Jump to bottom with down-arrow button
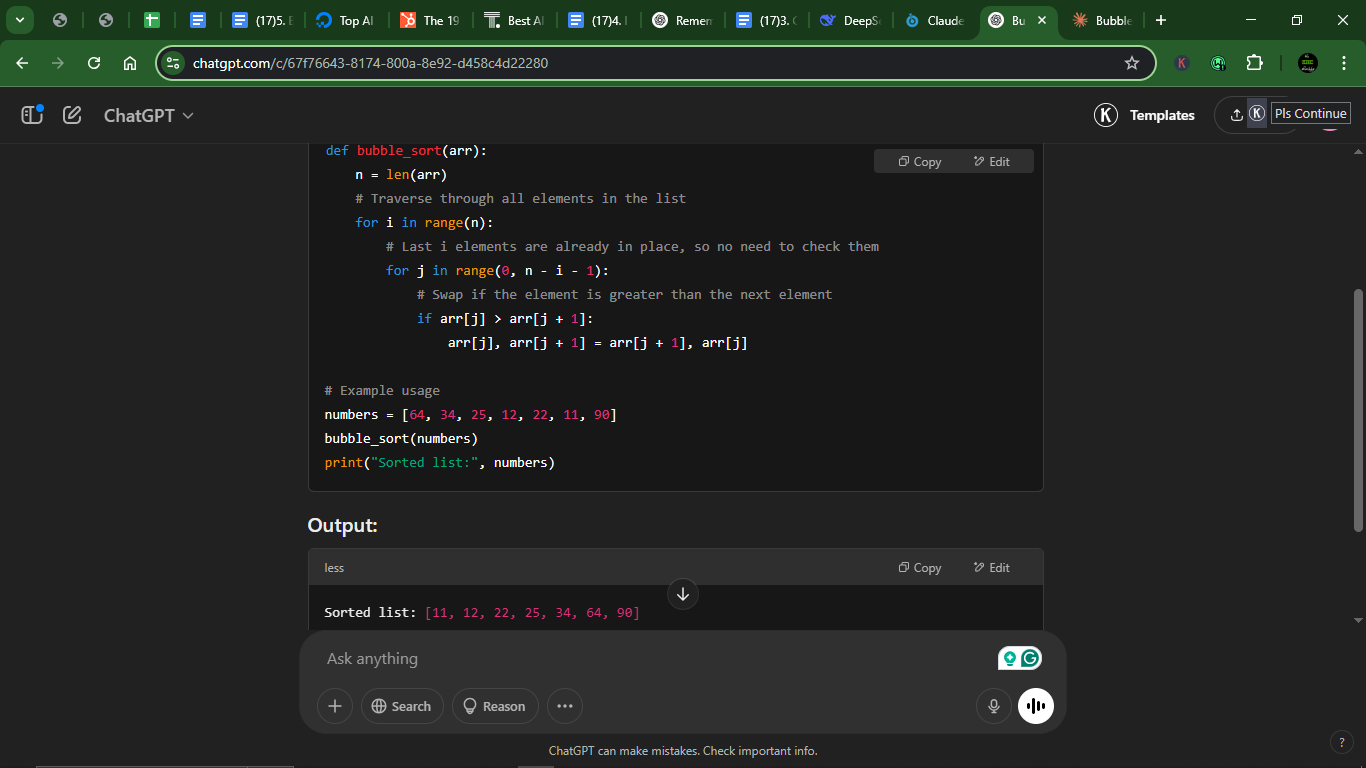The width and height of the screenshot is (1366, 768). tap(683, 594)
